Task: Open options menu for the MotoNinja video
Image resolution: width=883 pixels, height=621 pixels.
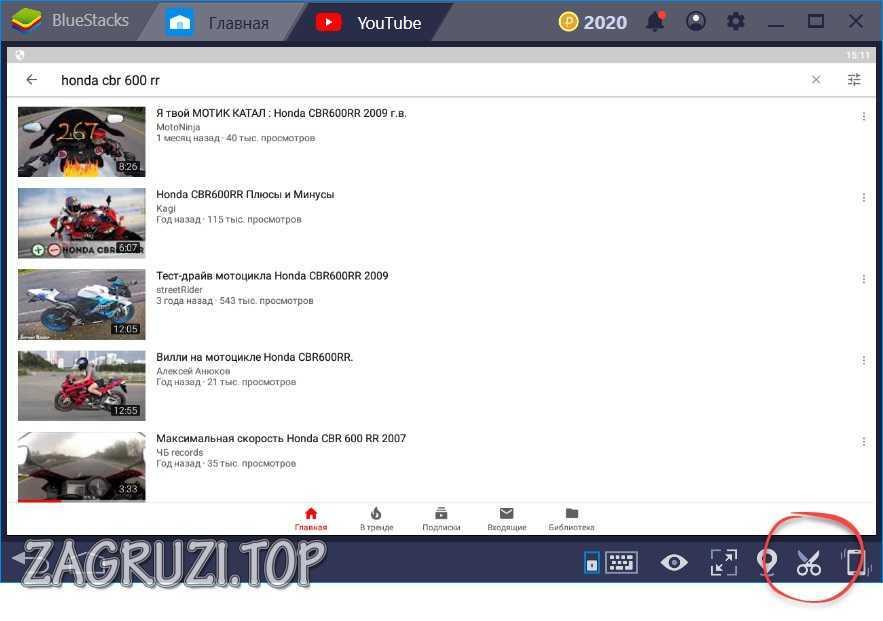Action: click(x=863, y=117)
